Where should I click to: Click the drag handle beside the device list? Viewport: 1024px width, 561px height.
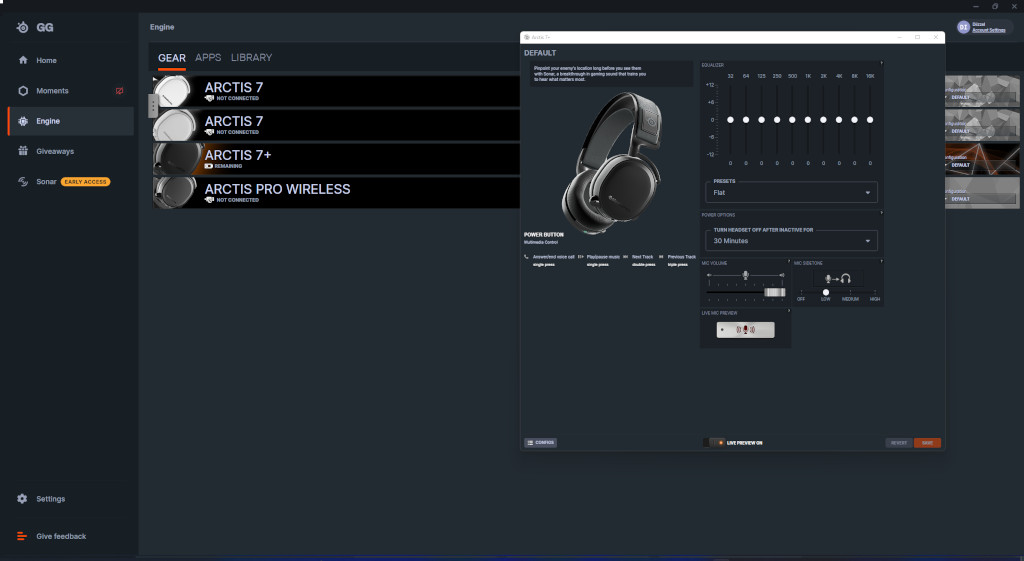click(x=153, y=106)
